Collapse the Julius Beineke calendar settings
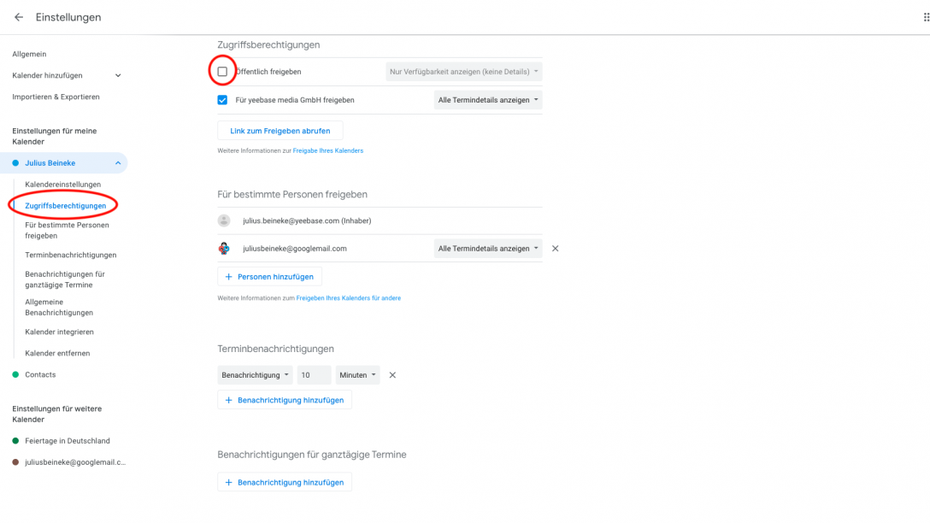The width and height of the screenshot is (930, 523). coord(118,163)
